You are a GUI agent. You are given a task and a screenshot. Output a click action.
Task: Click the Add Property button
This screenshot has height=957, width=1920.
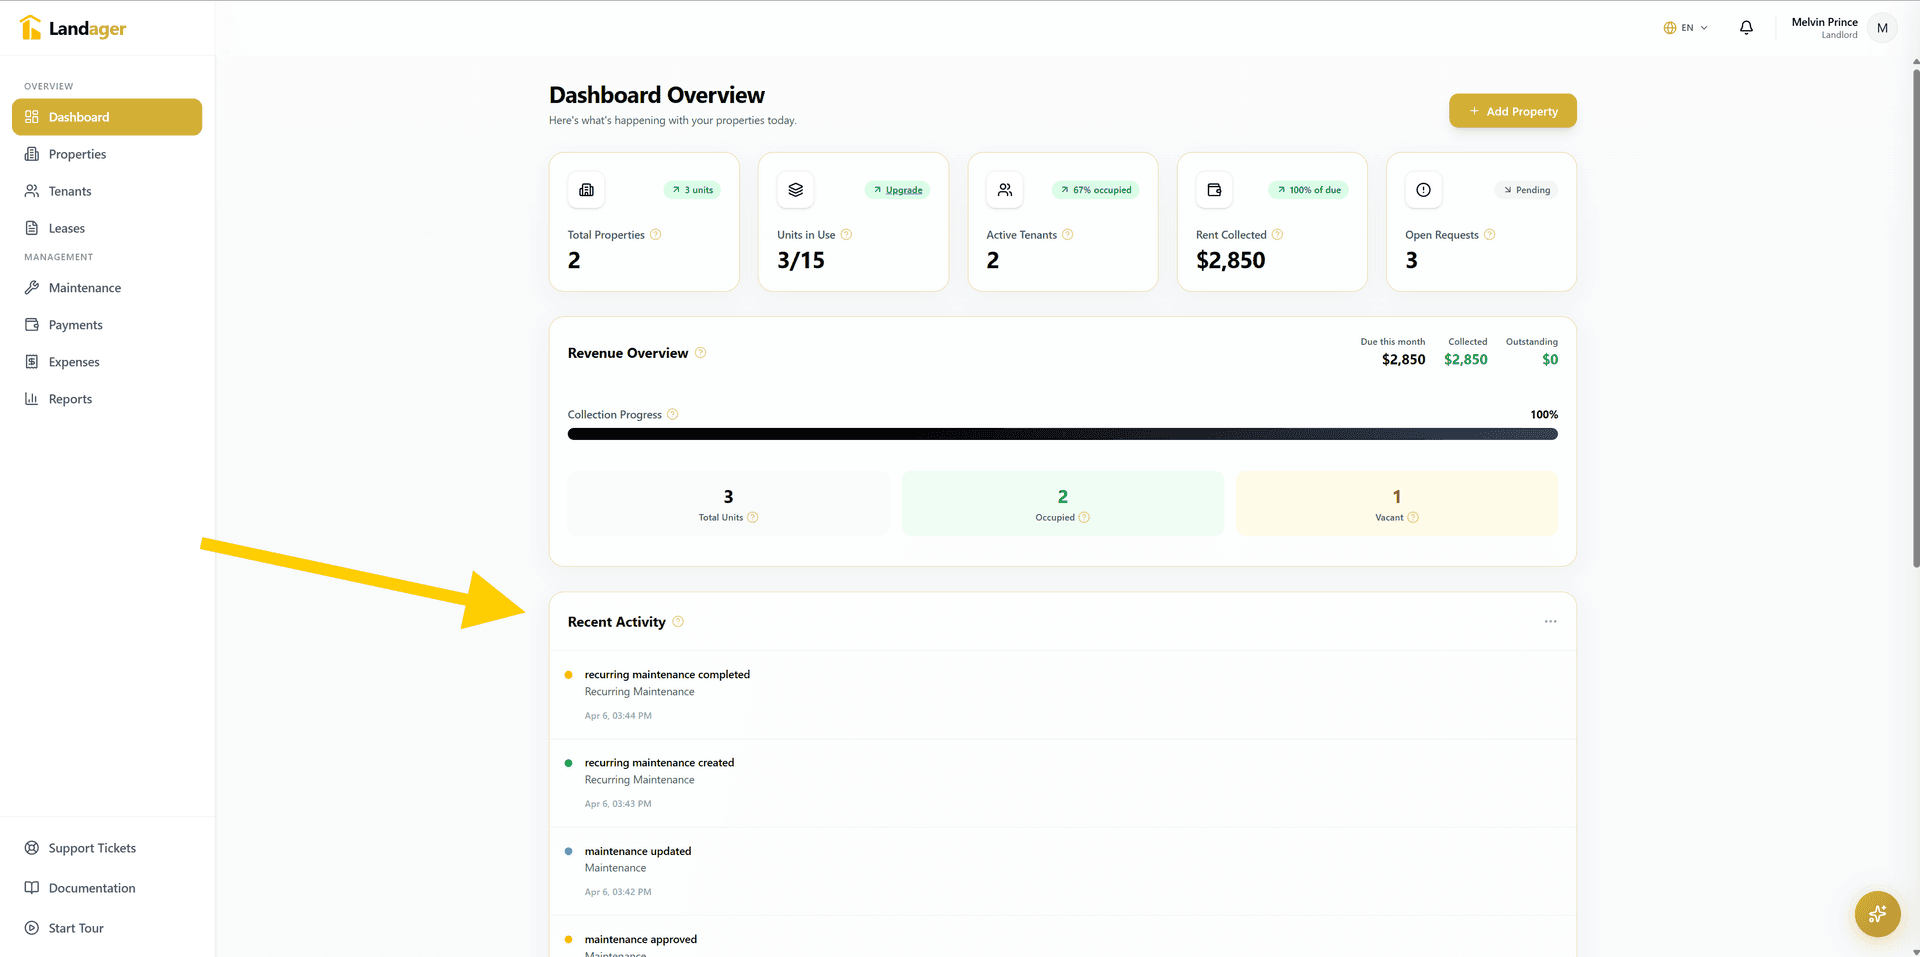click(x=1512, y=111)
